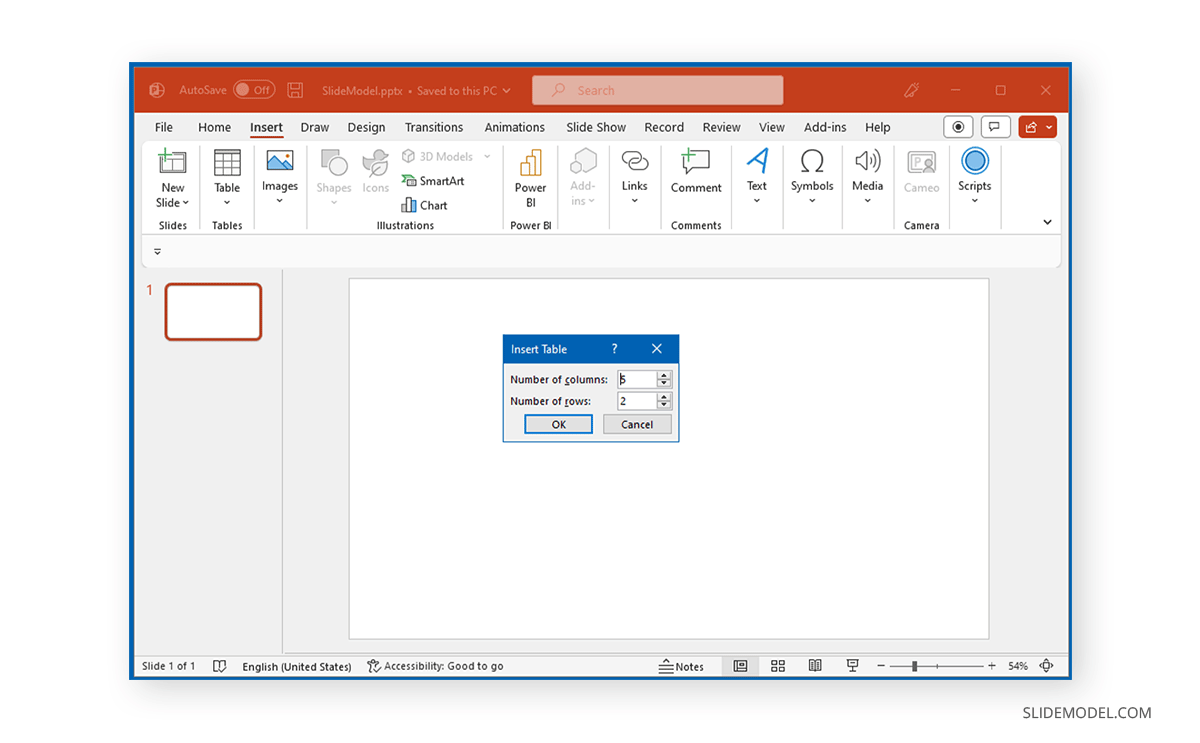
Task: Click English (United States) language indicator
Action: click(x=297, y=666)
